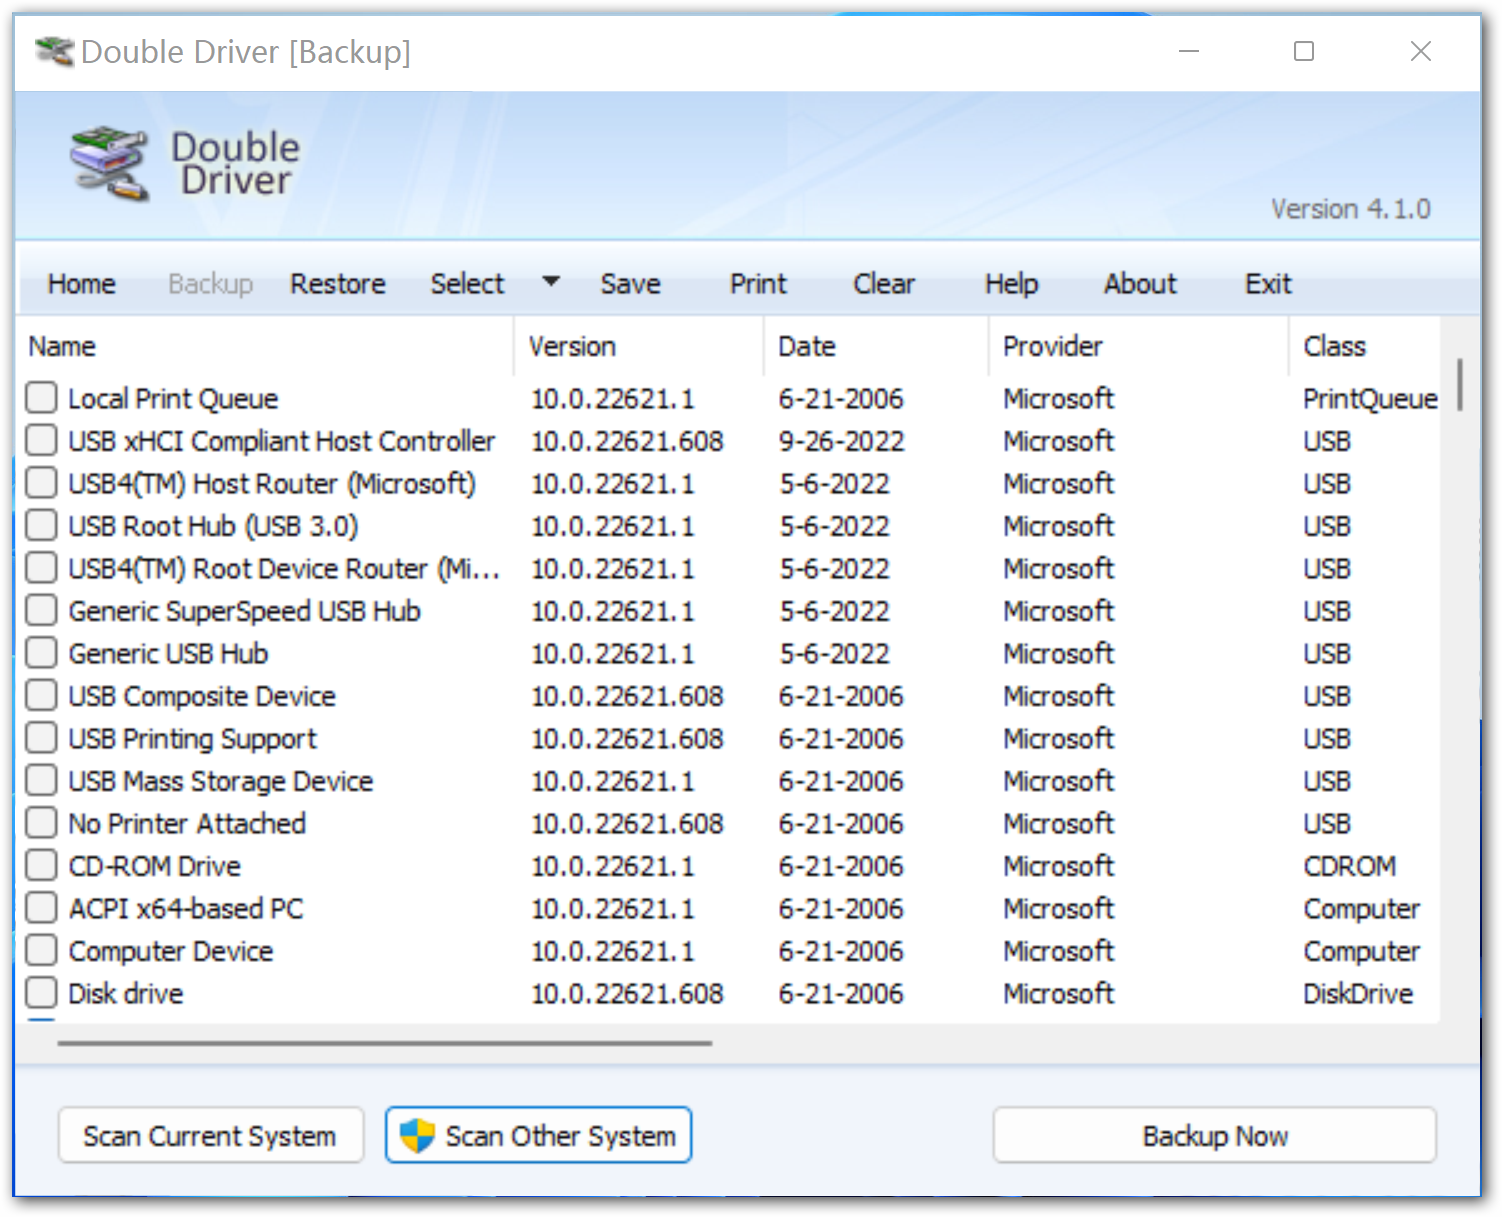
Task: Tick USB4(TM) Host Router (Microsoft) checkbox
Action: point(41,483)
